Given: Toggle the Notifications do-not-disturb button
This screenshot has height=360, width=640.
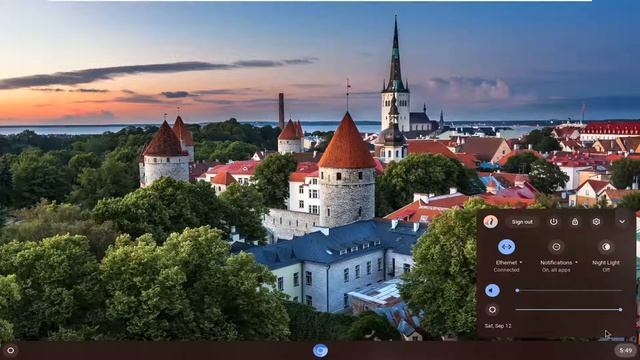Looking at the screenshot, I should 556,247.
